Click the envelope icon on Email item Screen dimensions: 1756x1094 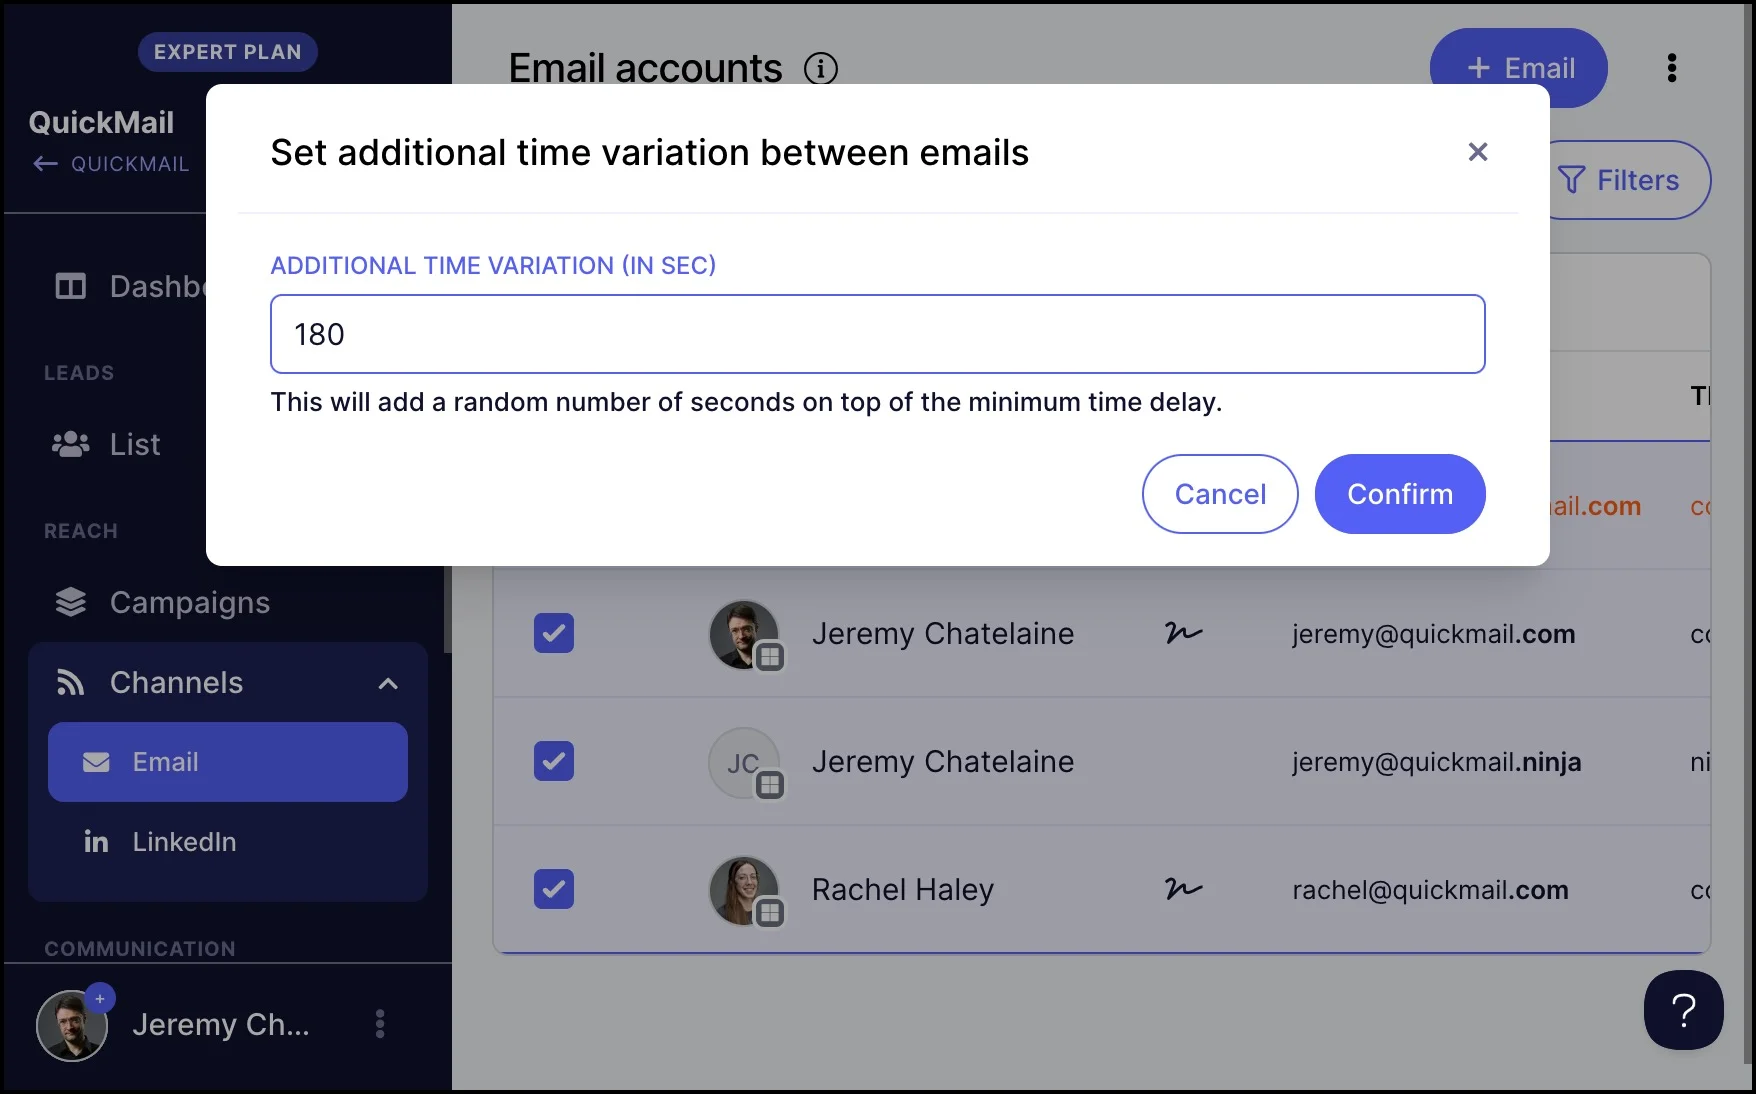tap(96, 762)
